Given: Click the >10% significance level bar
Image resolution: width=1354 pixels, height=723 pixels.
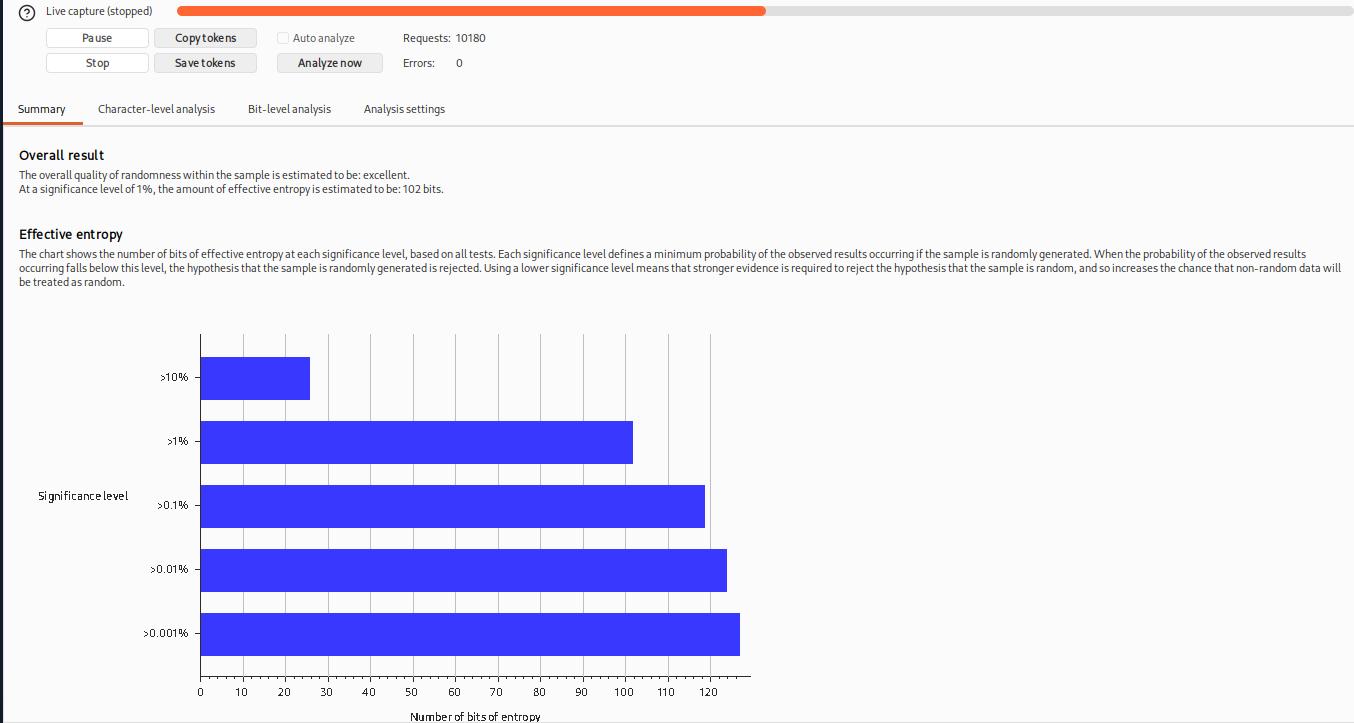Looking at the screenshot, I should (x=255, y=378).
